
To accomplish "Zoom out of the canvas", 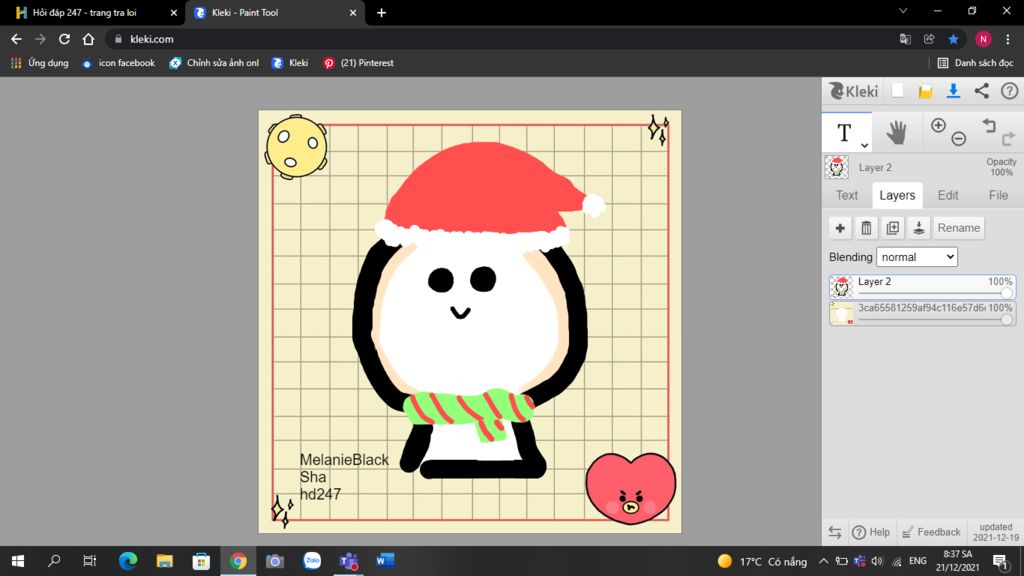I will (x=959, y=138).
